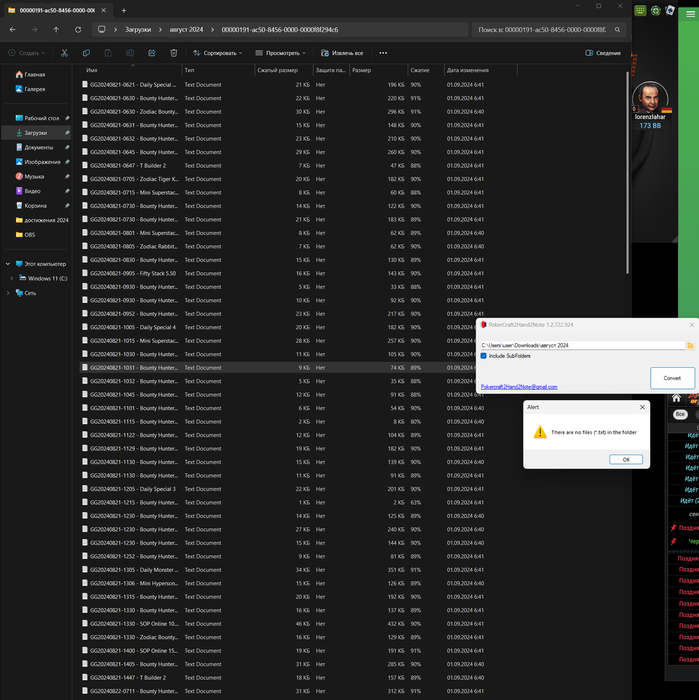Go up one folder level arrow
Image resolution: width=699 pixels, height=700 pixels.
point(56,29)
